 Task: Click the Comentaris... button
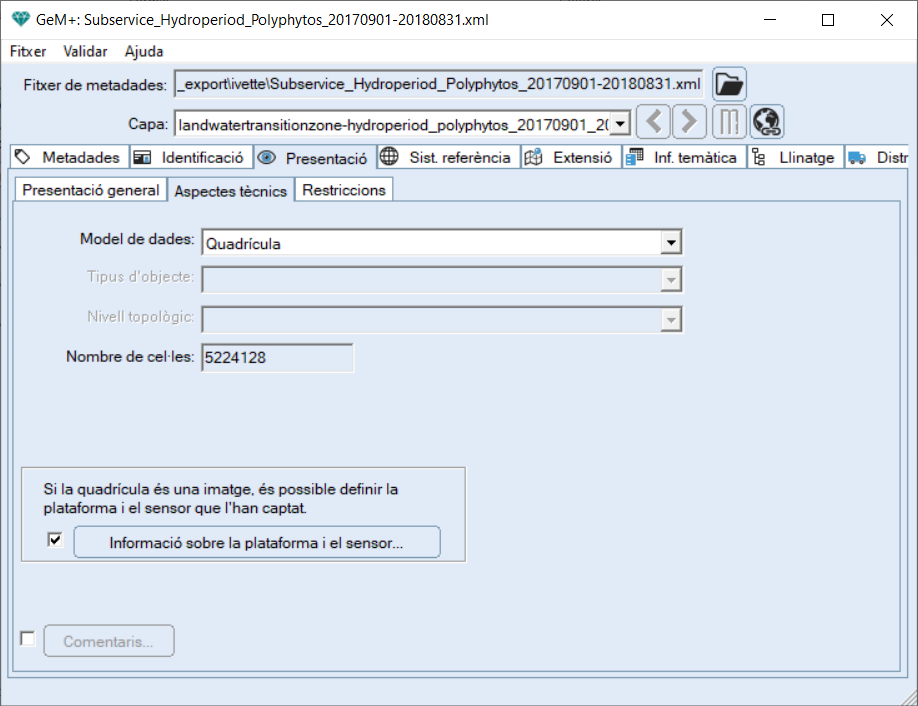pos(108,641)
